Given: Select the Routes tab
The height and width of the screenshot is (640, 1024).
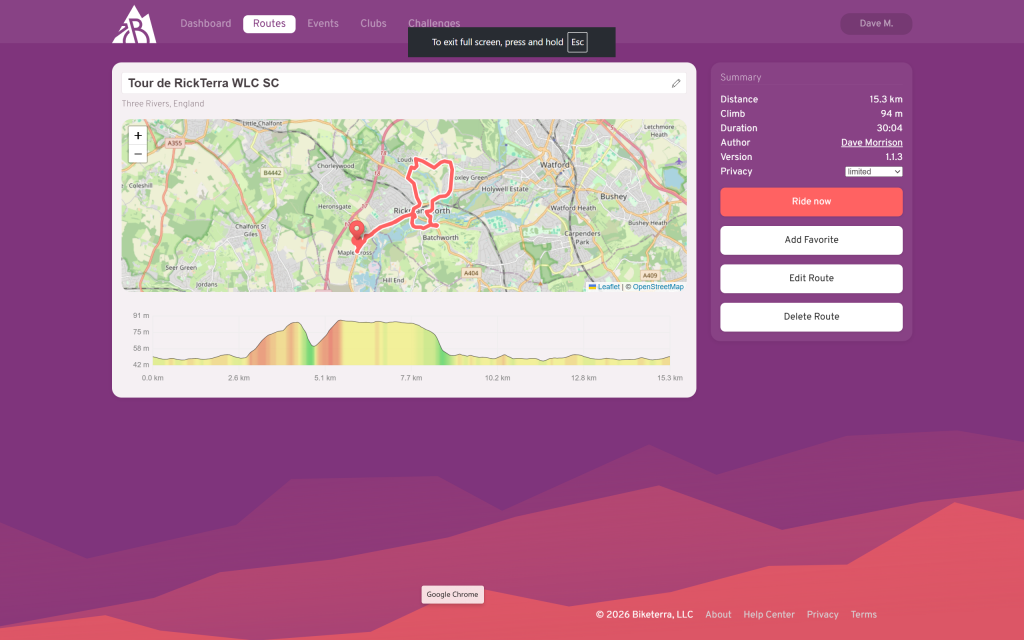Looking at the screenshot, I should coord(269,23).
